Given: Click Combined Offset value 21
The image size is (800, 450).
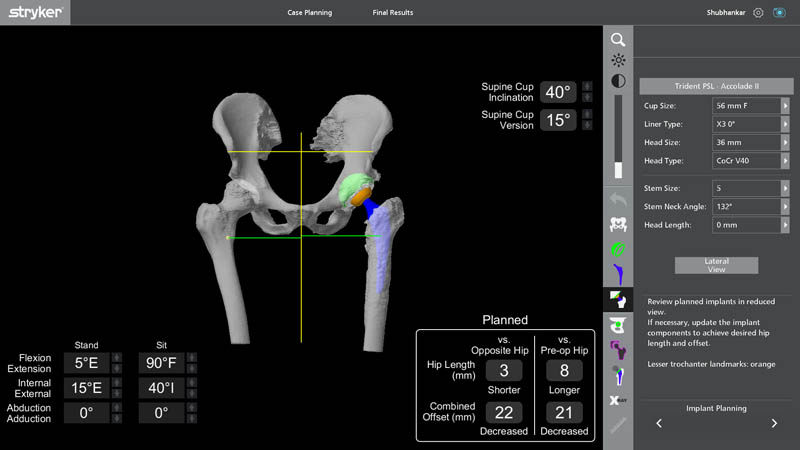Looking at the screenshot, I should click(564, 412).
